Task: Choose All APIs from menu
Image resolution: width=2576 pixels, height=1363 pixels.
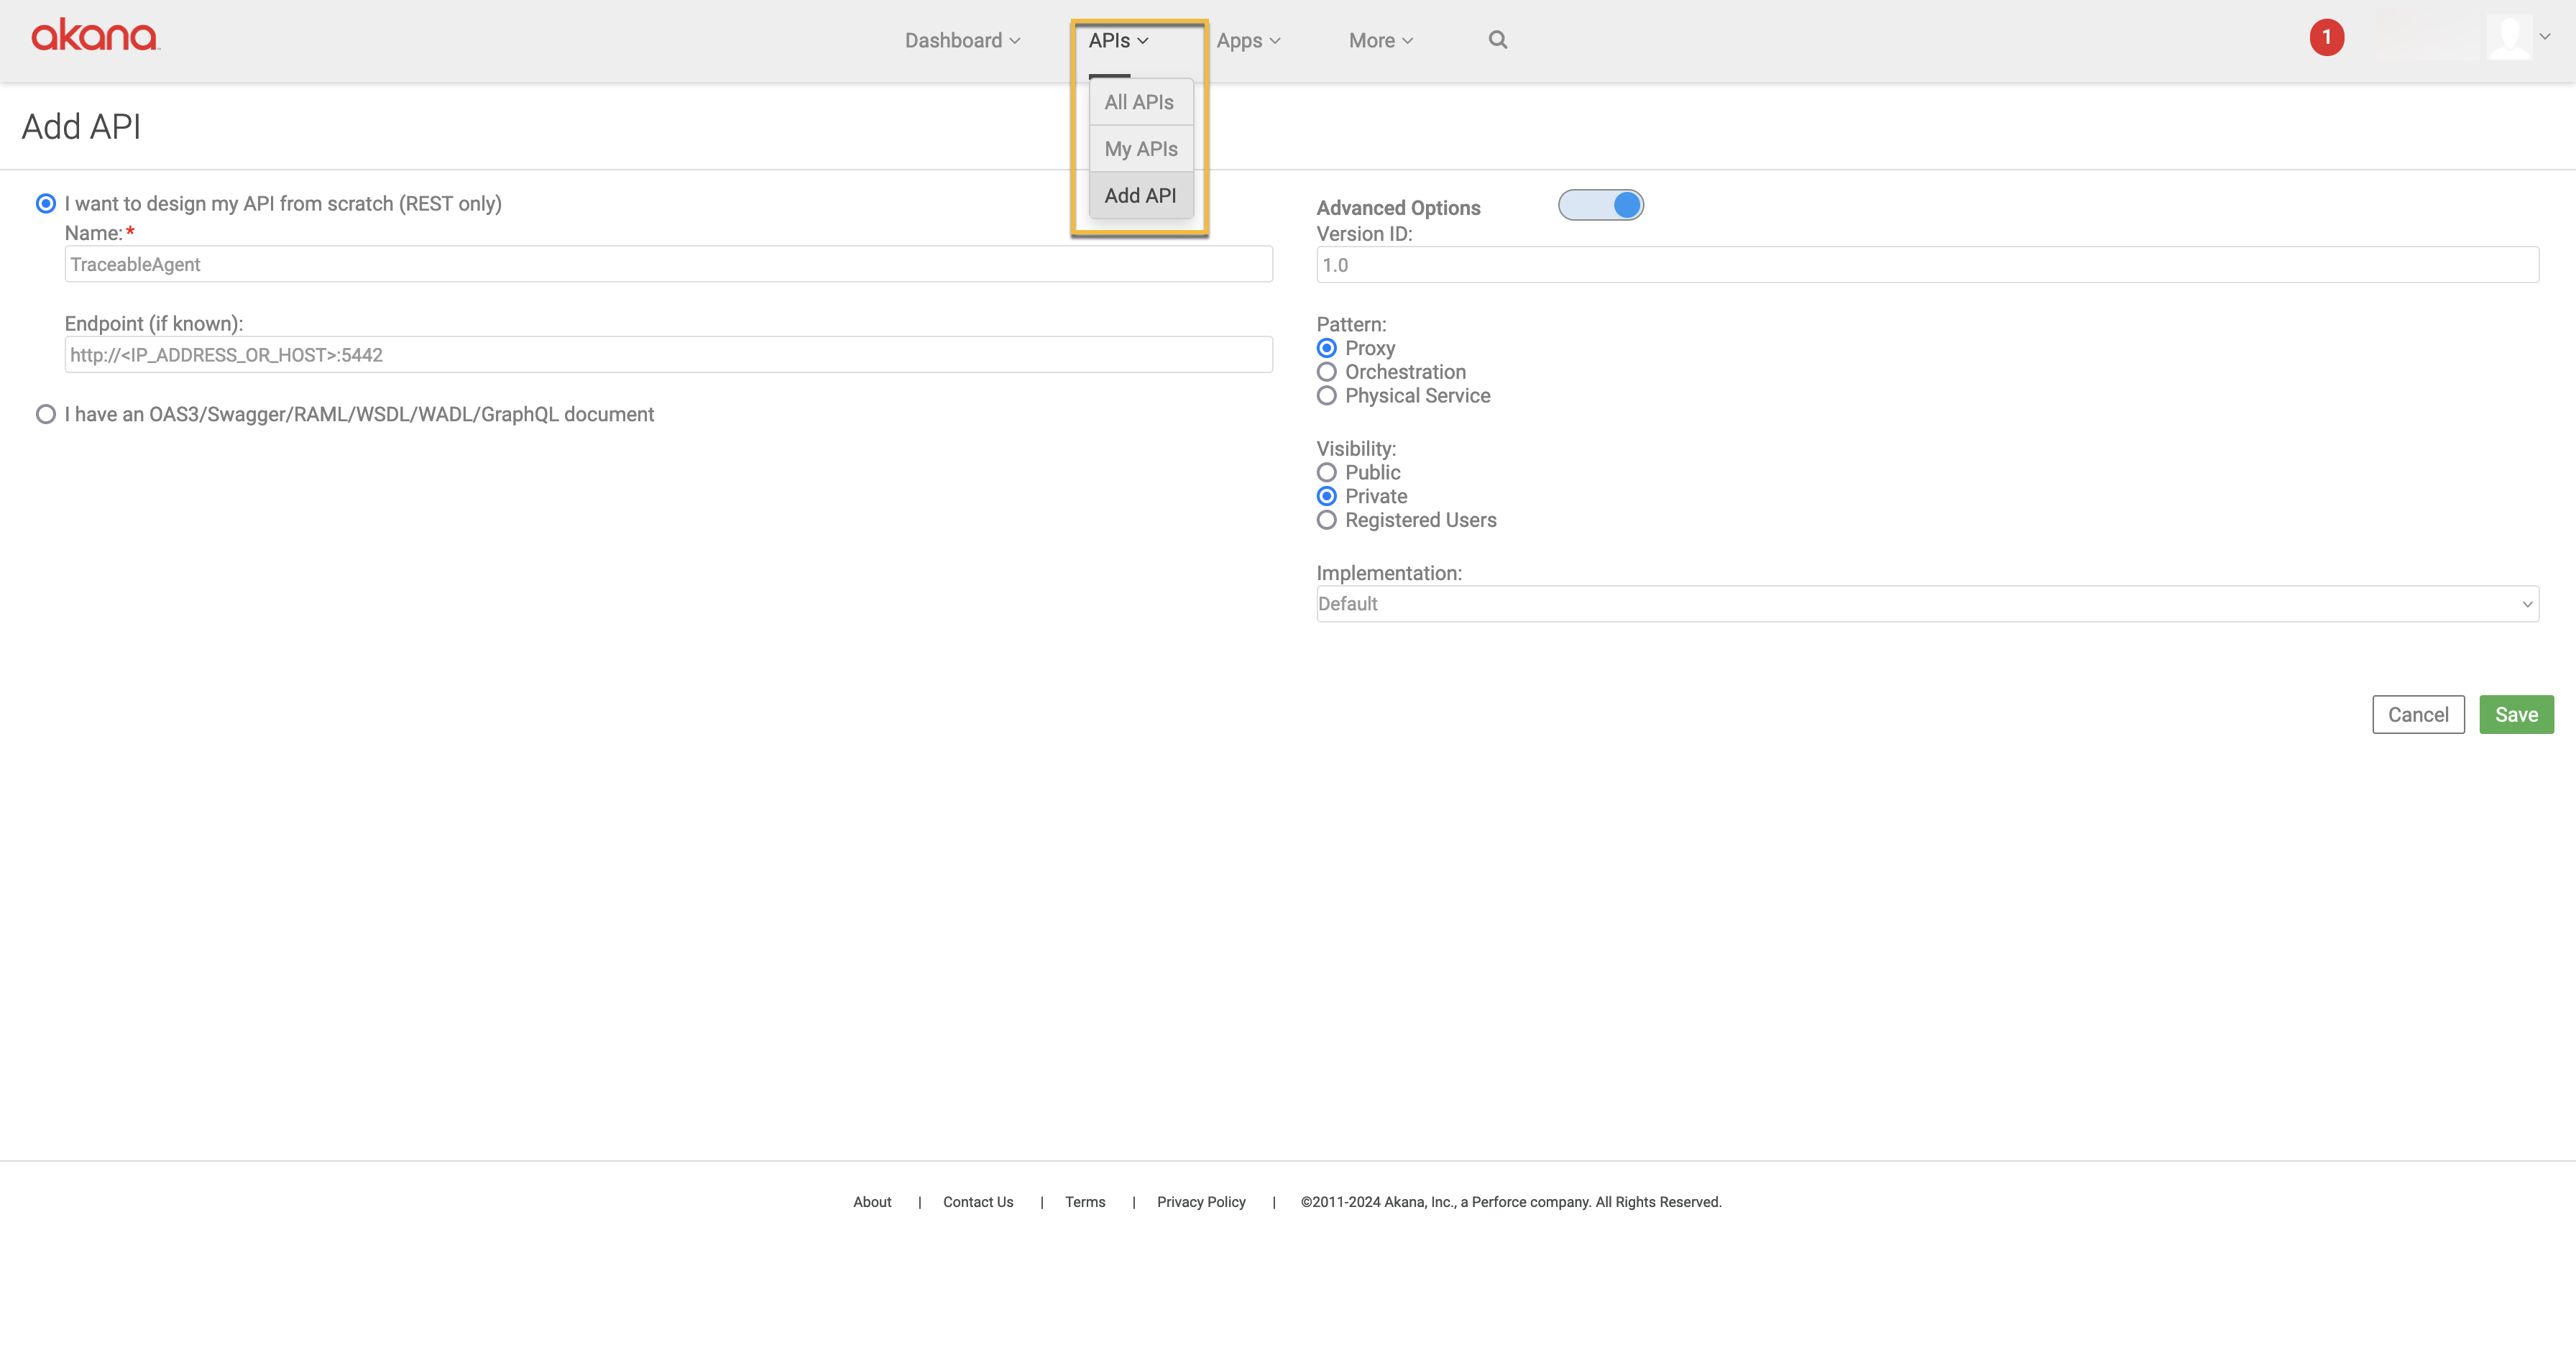Action: click(x=1140, y=102)
